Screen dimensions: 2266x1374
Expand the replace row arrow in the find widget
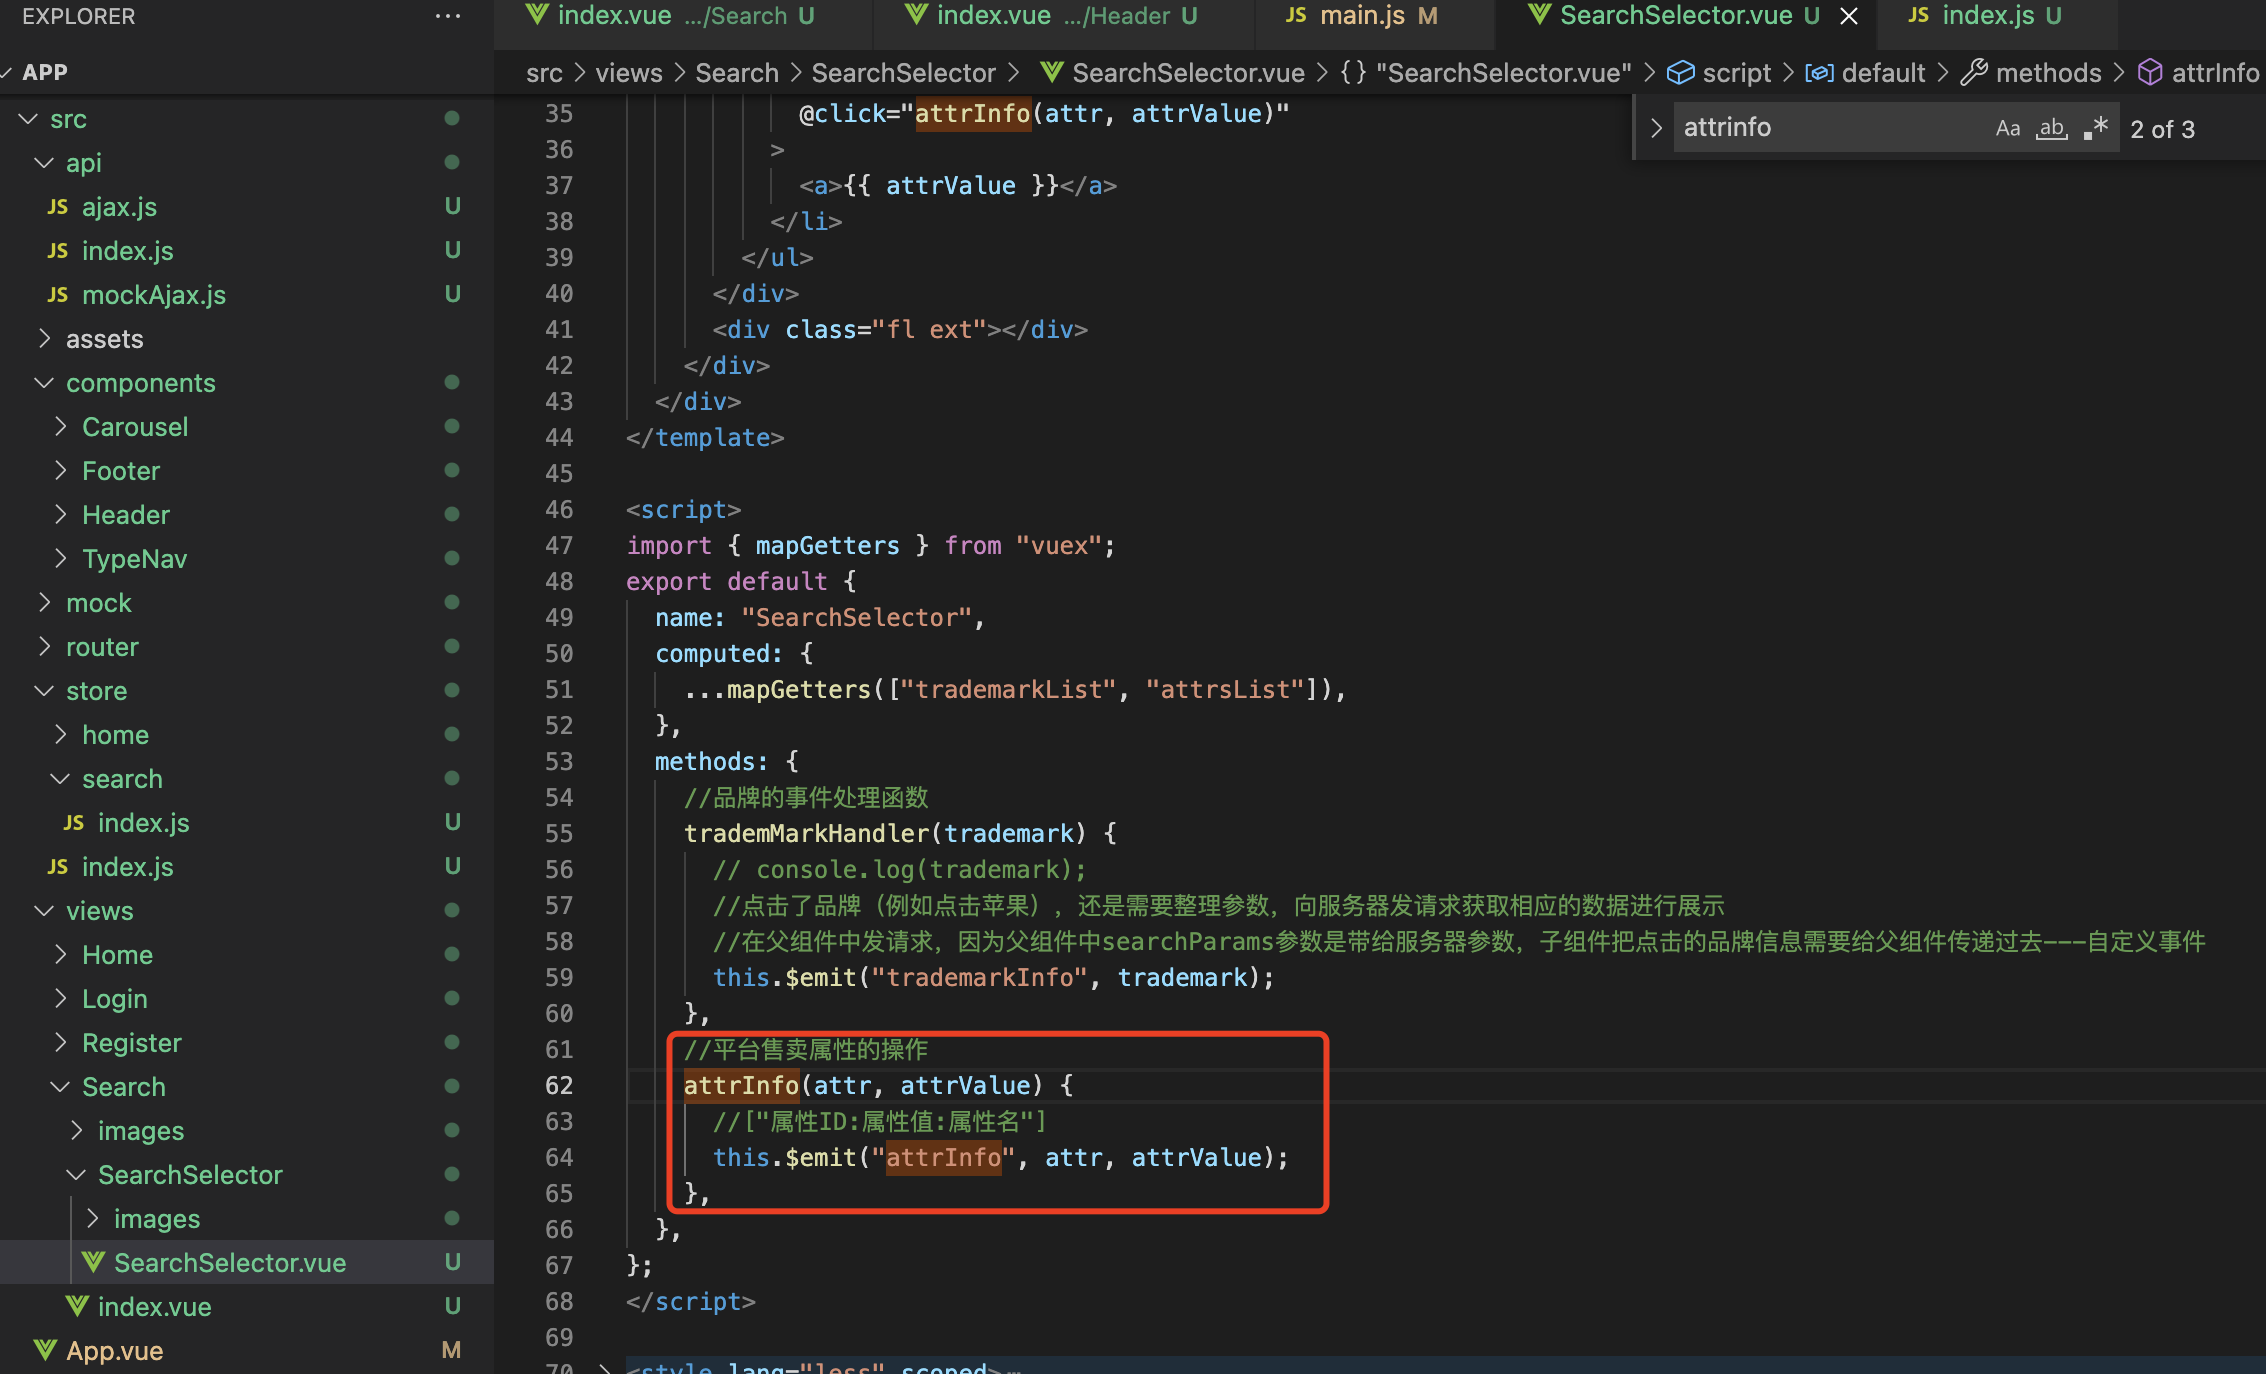(1656, 128)
